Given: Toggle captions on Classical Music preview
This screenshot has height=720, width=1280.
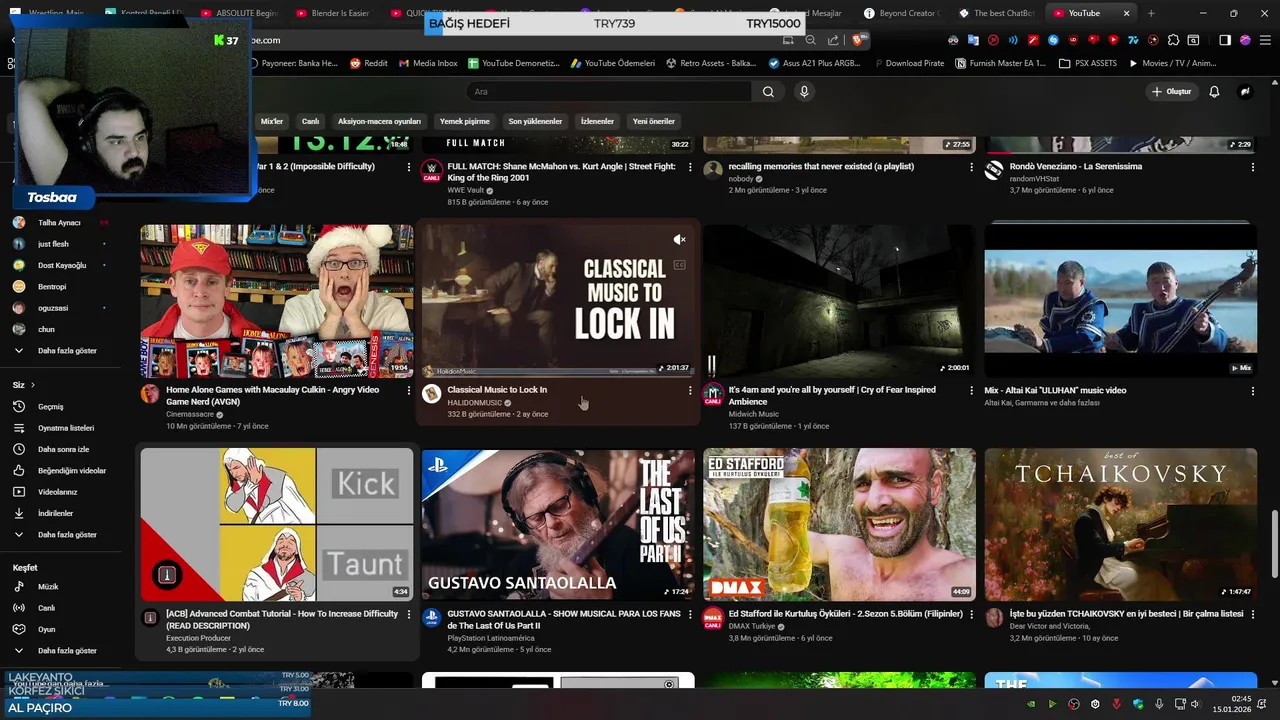Looking at the screenshot, I should coord(679,265).
